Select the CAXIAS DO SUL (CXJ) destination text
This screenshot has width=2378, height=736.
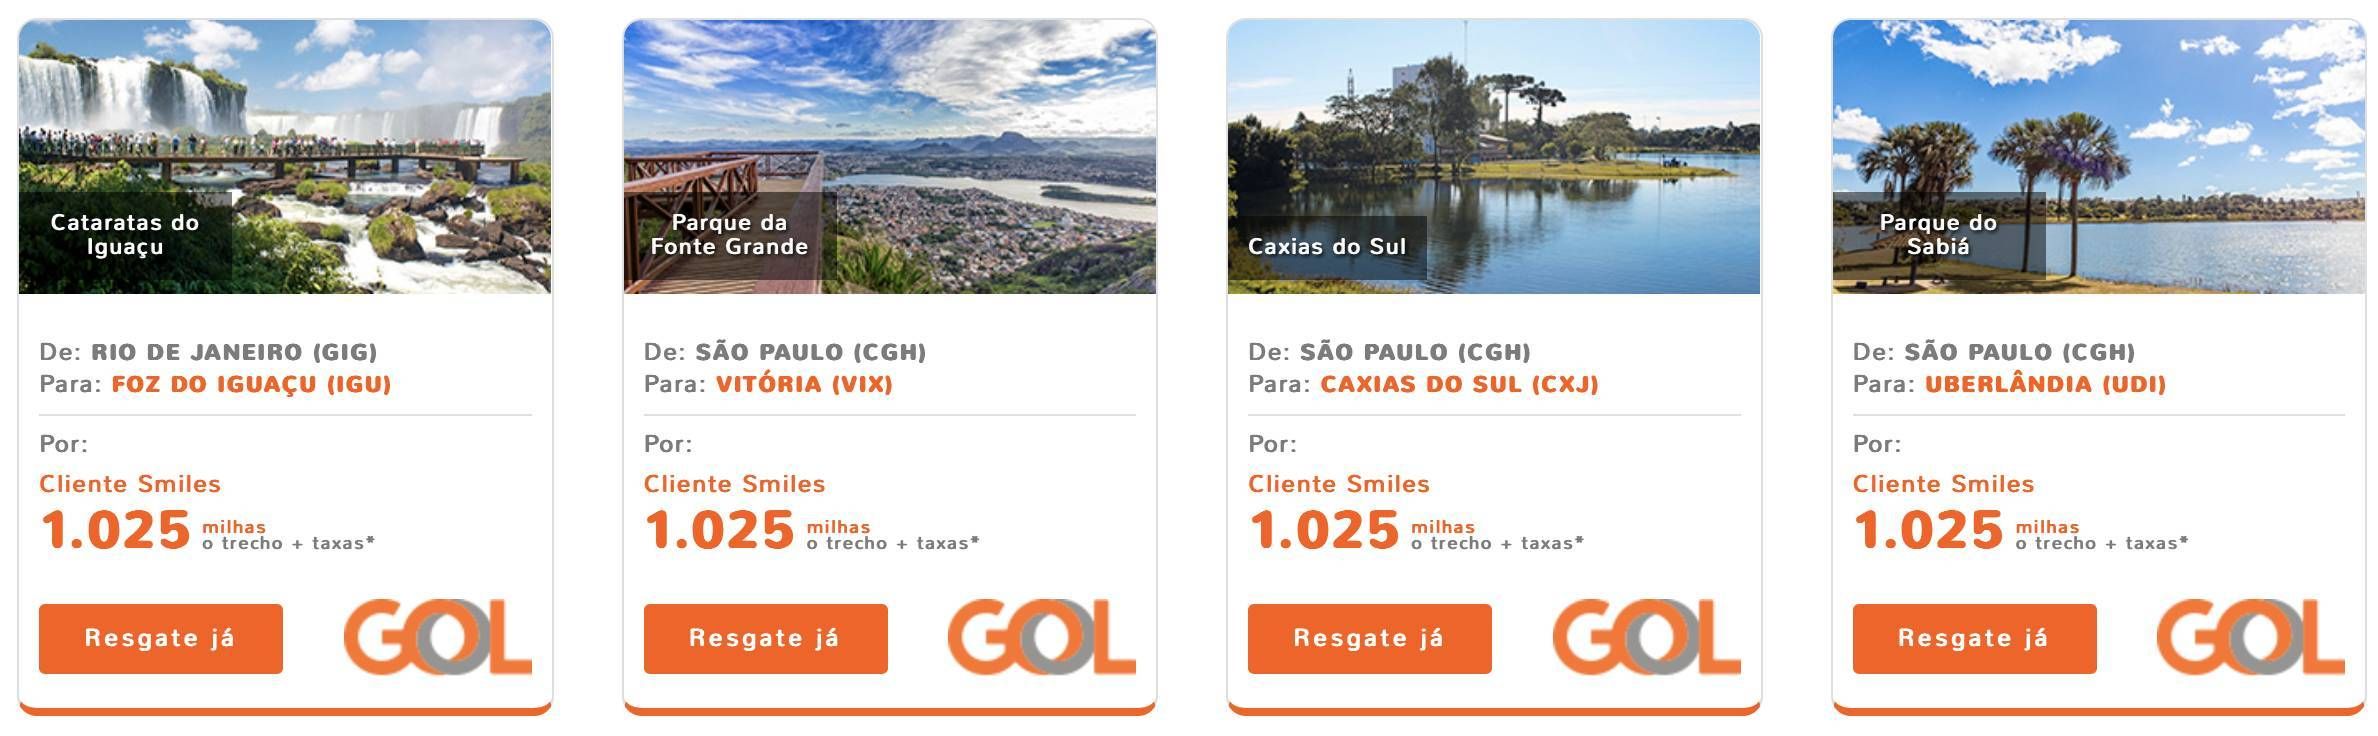pos(1460,384)
